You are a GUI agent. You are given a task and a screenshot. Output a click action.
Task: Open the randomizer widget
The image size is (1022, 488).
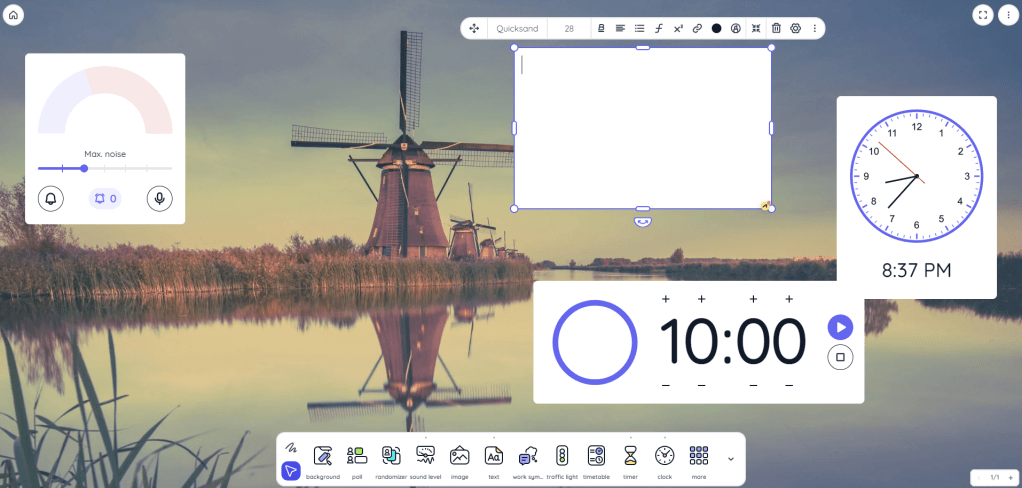390,457
